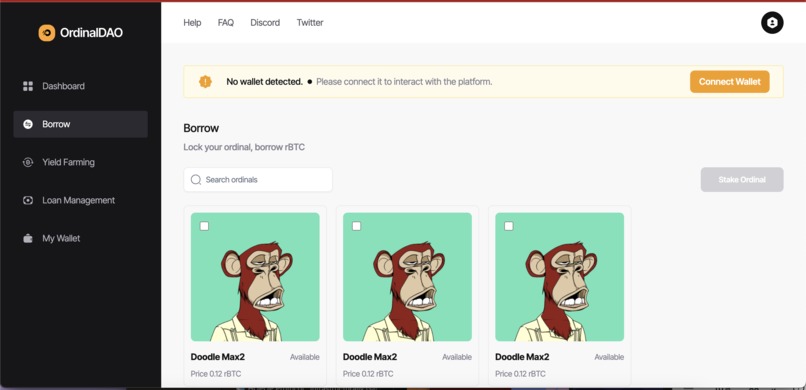Image resolution: width=806 pixels, height=390 pixels.
Task: Click the Dashboard grid icon
Action: pyautogui.click(x=28, y=86)
